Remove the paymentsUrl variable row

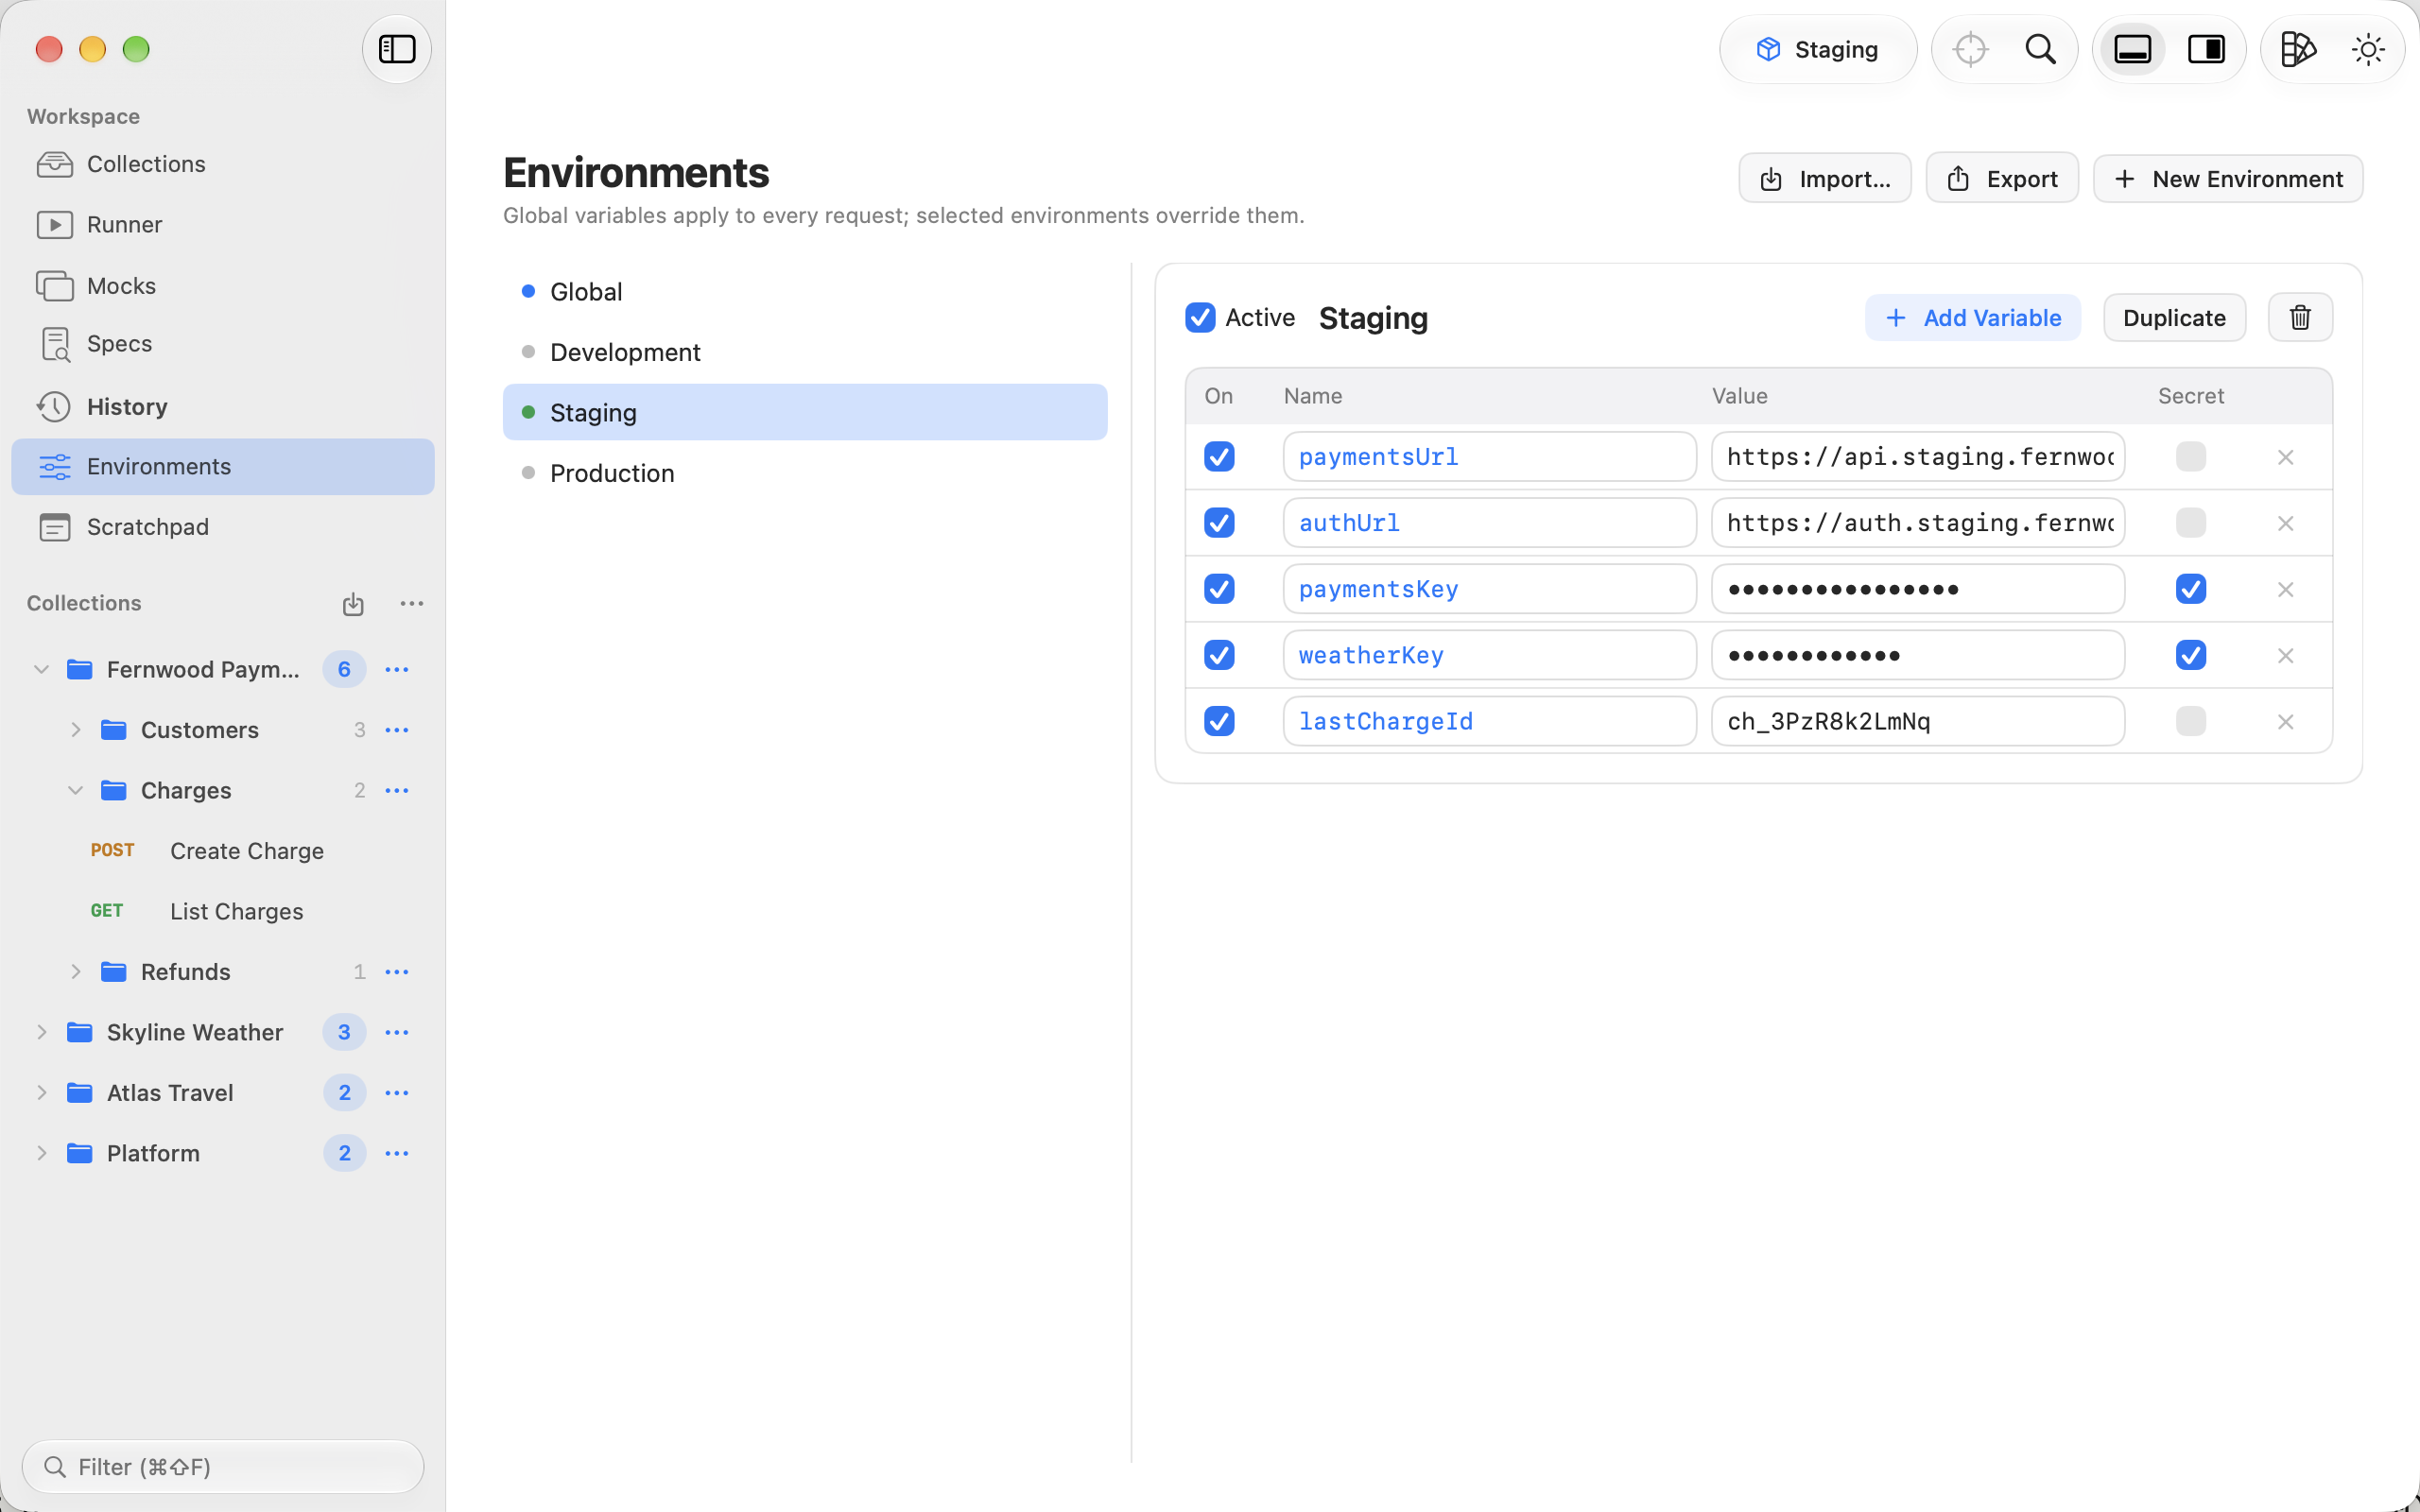2285,457
